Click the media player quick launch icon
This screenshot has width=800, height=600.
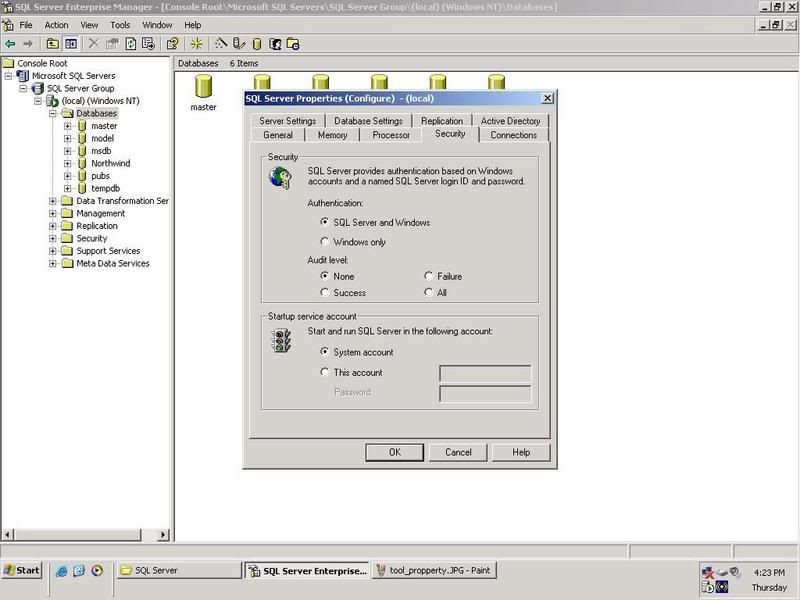click(97, 571)
